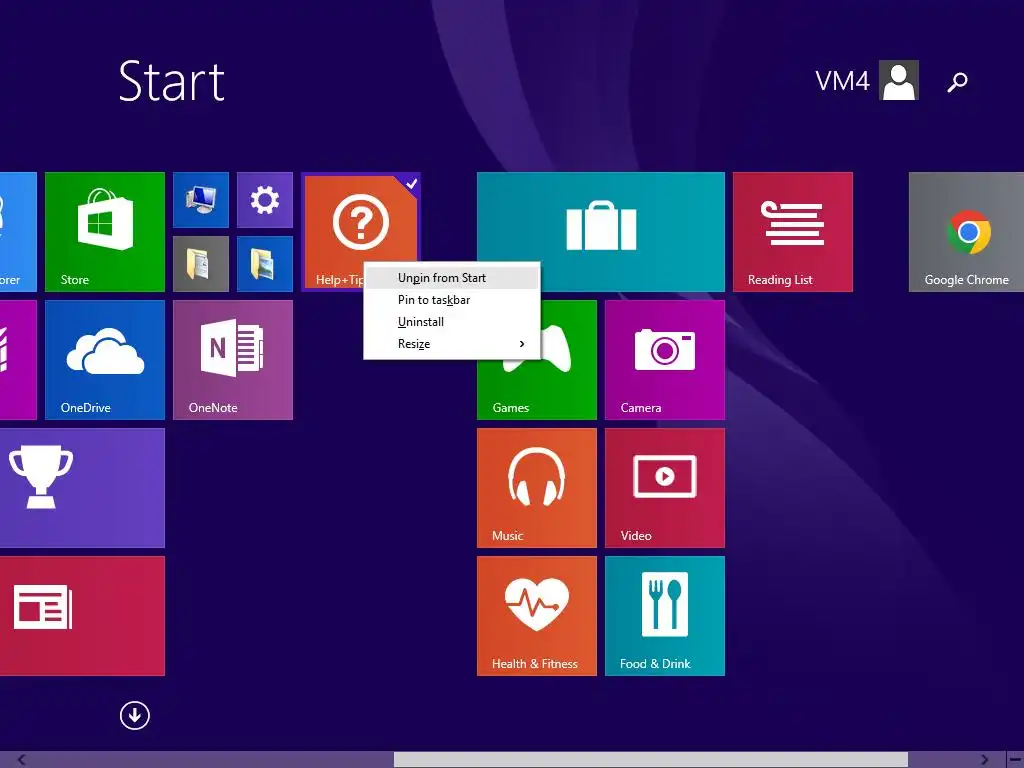Open the OneNote tile
The image size is (1024, 768).
(232, 360)
